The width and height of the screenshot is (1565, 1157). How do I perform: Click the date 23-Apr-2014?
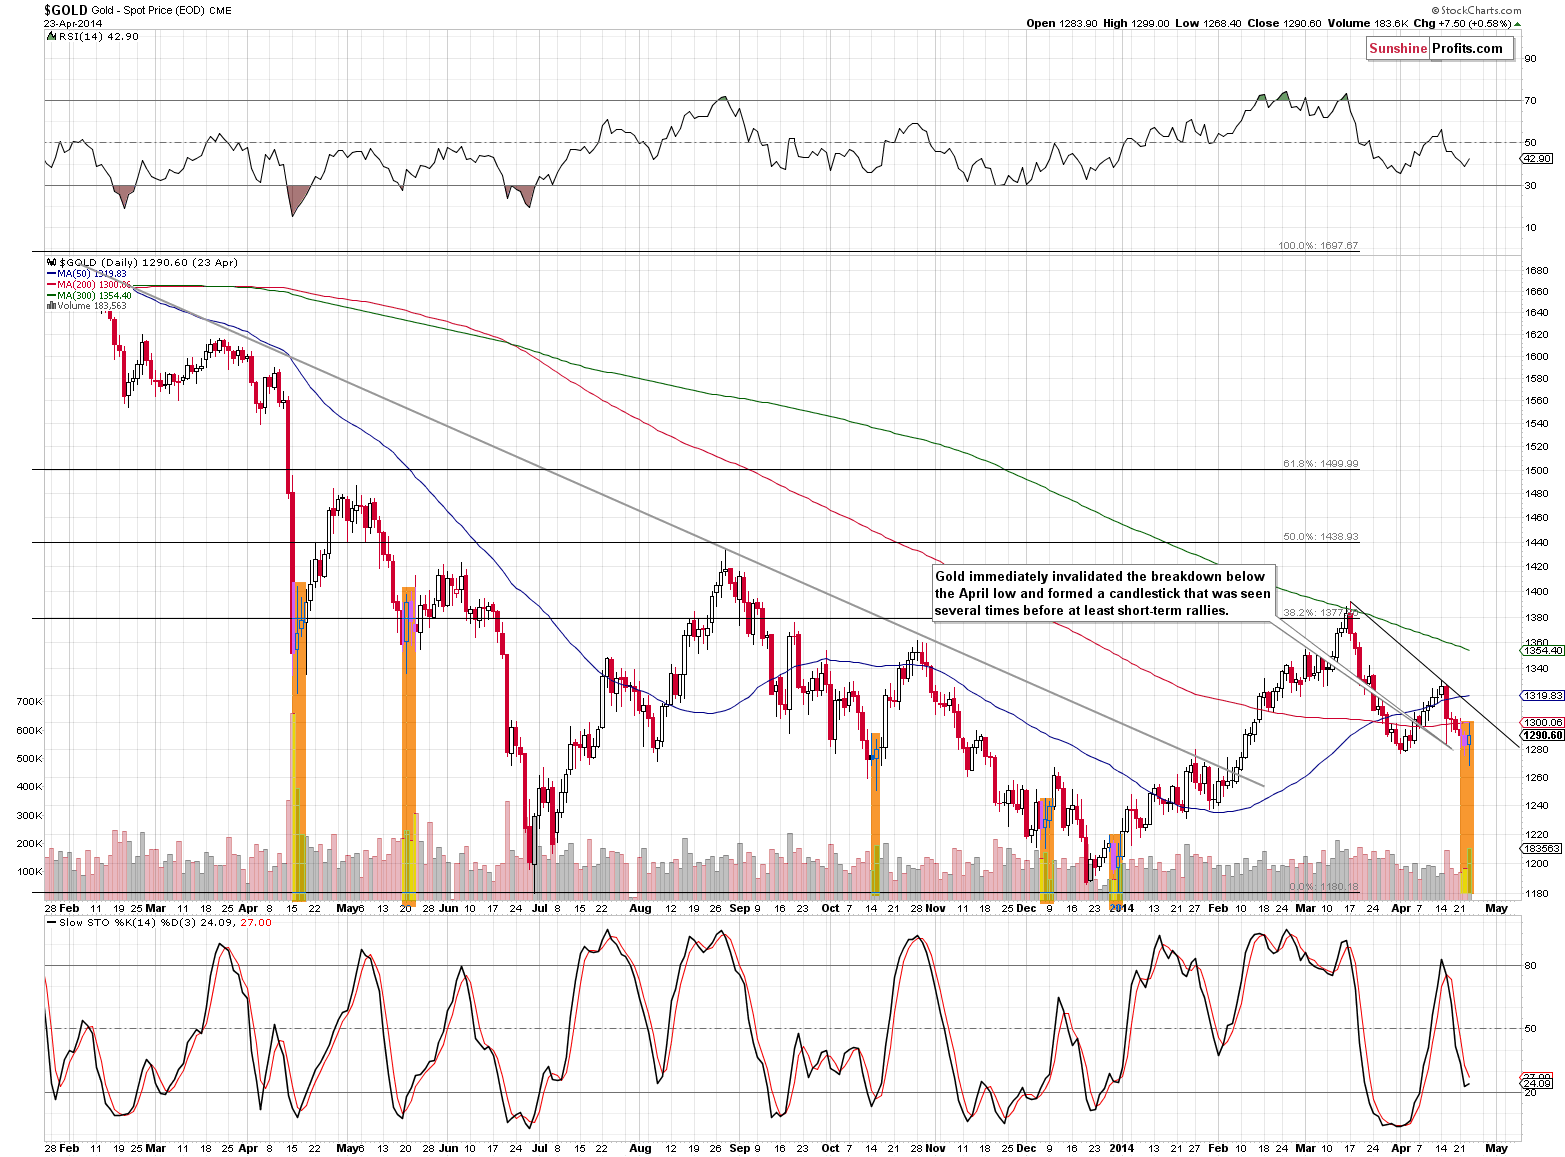[x=73, y=23]
